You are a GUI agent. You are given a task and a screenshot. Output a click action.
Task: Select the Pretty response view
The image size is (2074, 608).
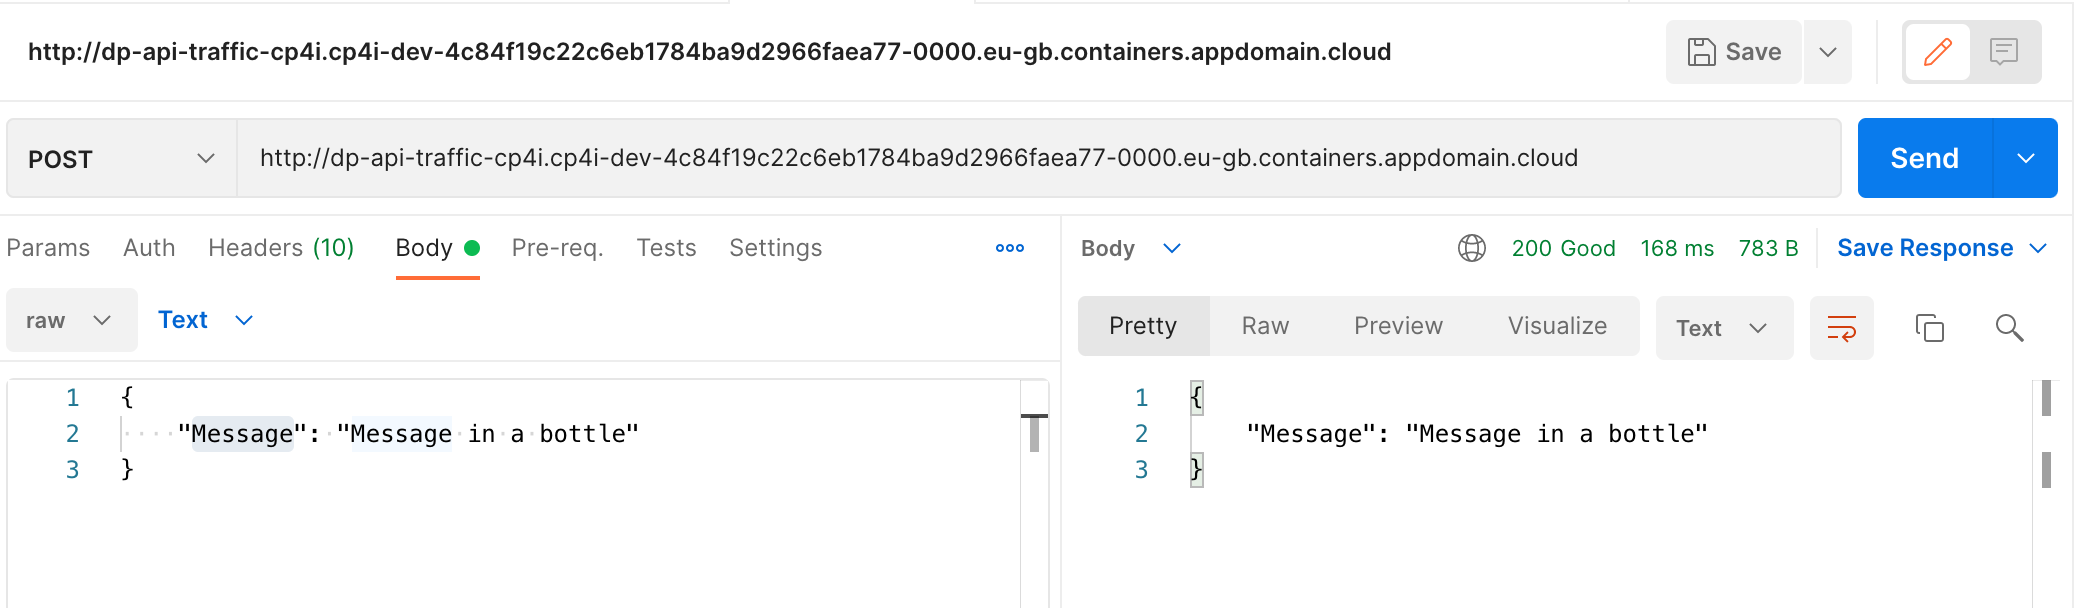coord(1143,326)
